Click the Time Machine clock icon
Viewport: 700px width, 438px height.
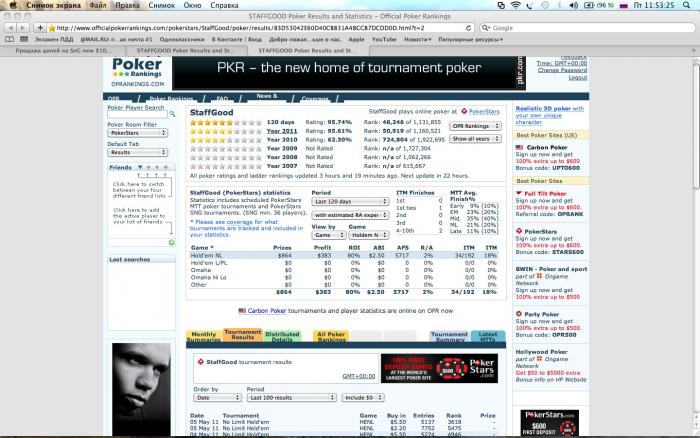tap(545, 5)
